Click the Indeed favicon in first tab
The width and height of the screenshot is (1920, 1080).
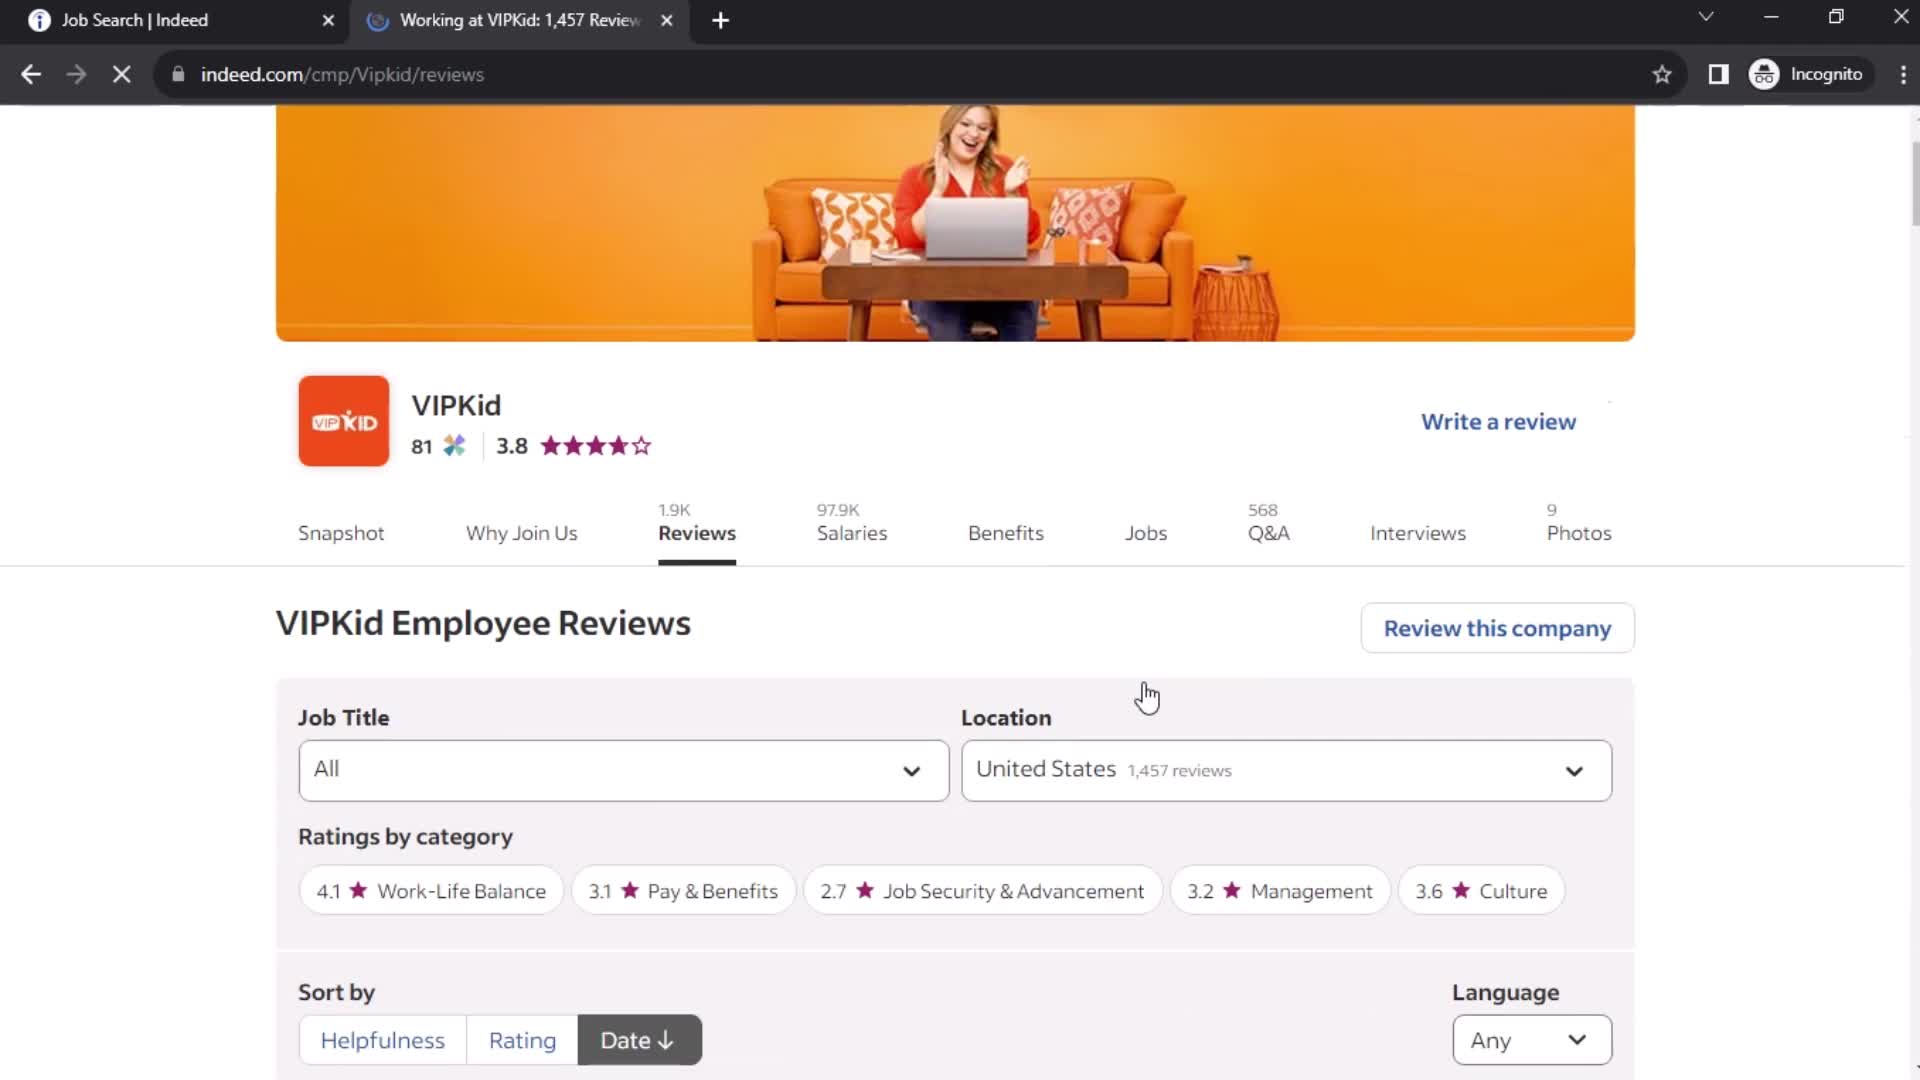click(x=37, y=20)
